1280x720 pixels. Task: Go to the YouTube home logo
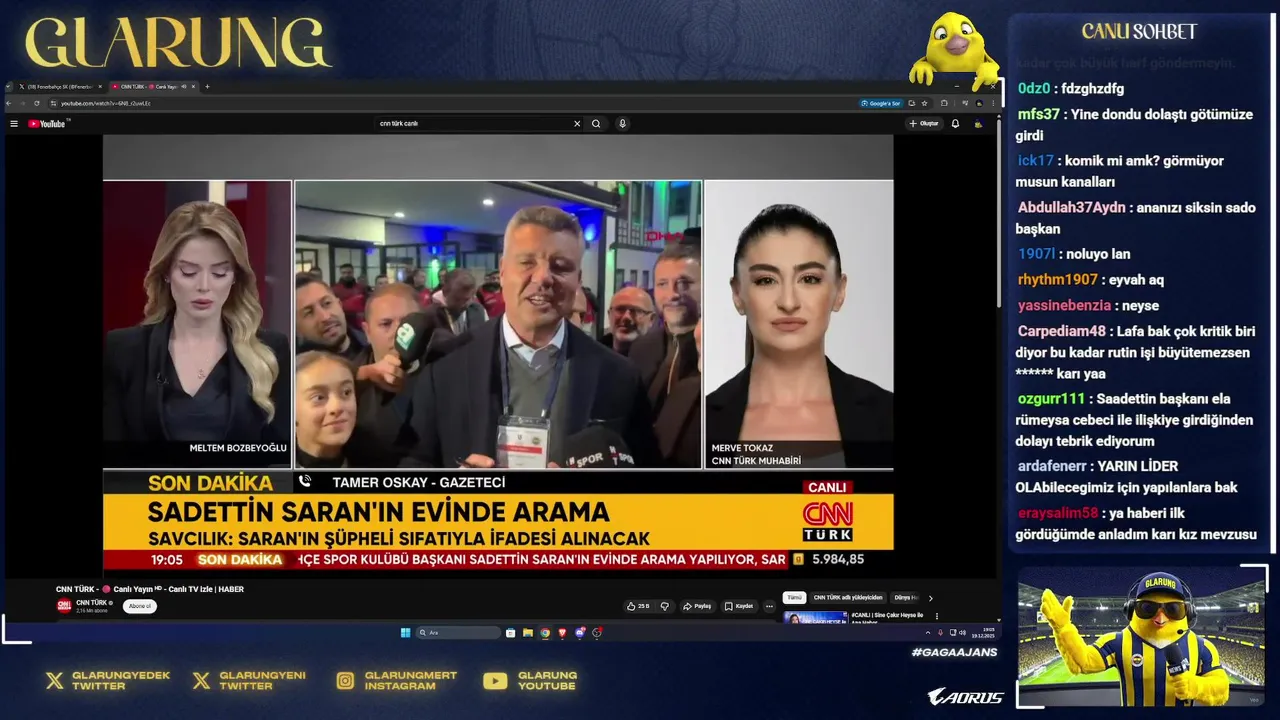point(46,124)
